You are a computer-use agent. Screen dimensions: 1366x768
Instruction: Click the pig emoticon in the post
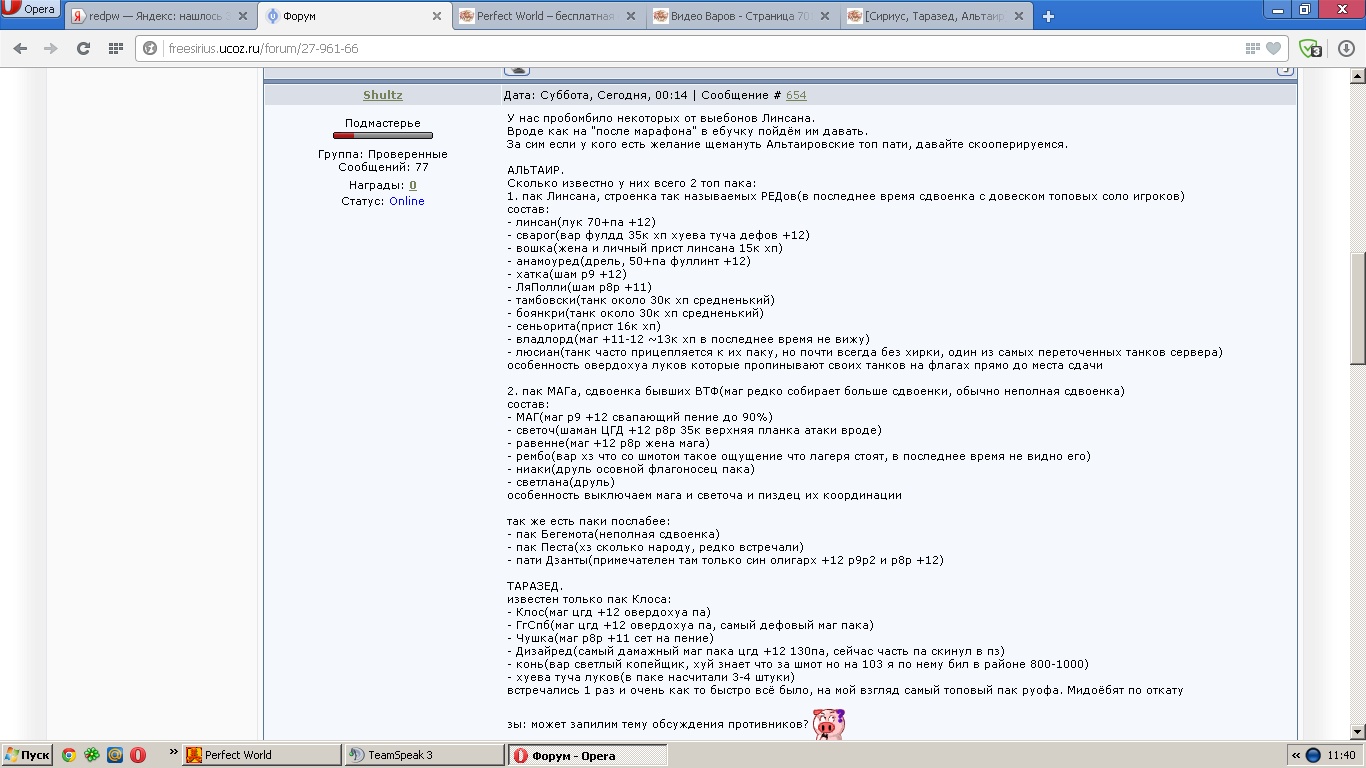coord(829,724)
